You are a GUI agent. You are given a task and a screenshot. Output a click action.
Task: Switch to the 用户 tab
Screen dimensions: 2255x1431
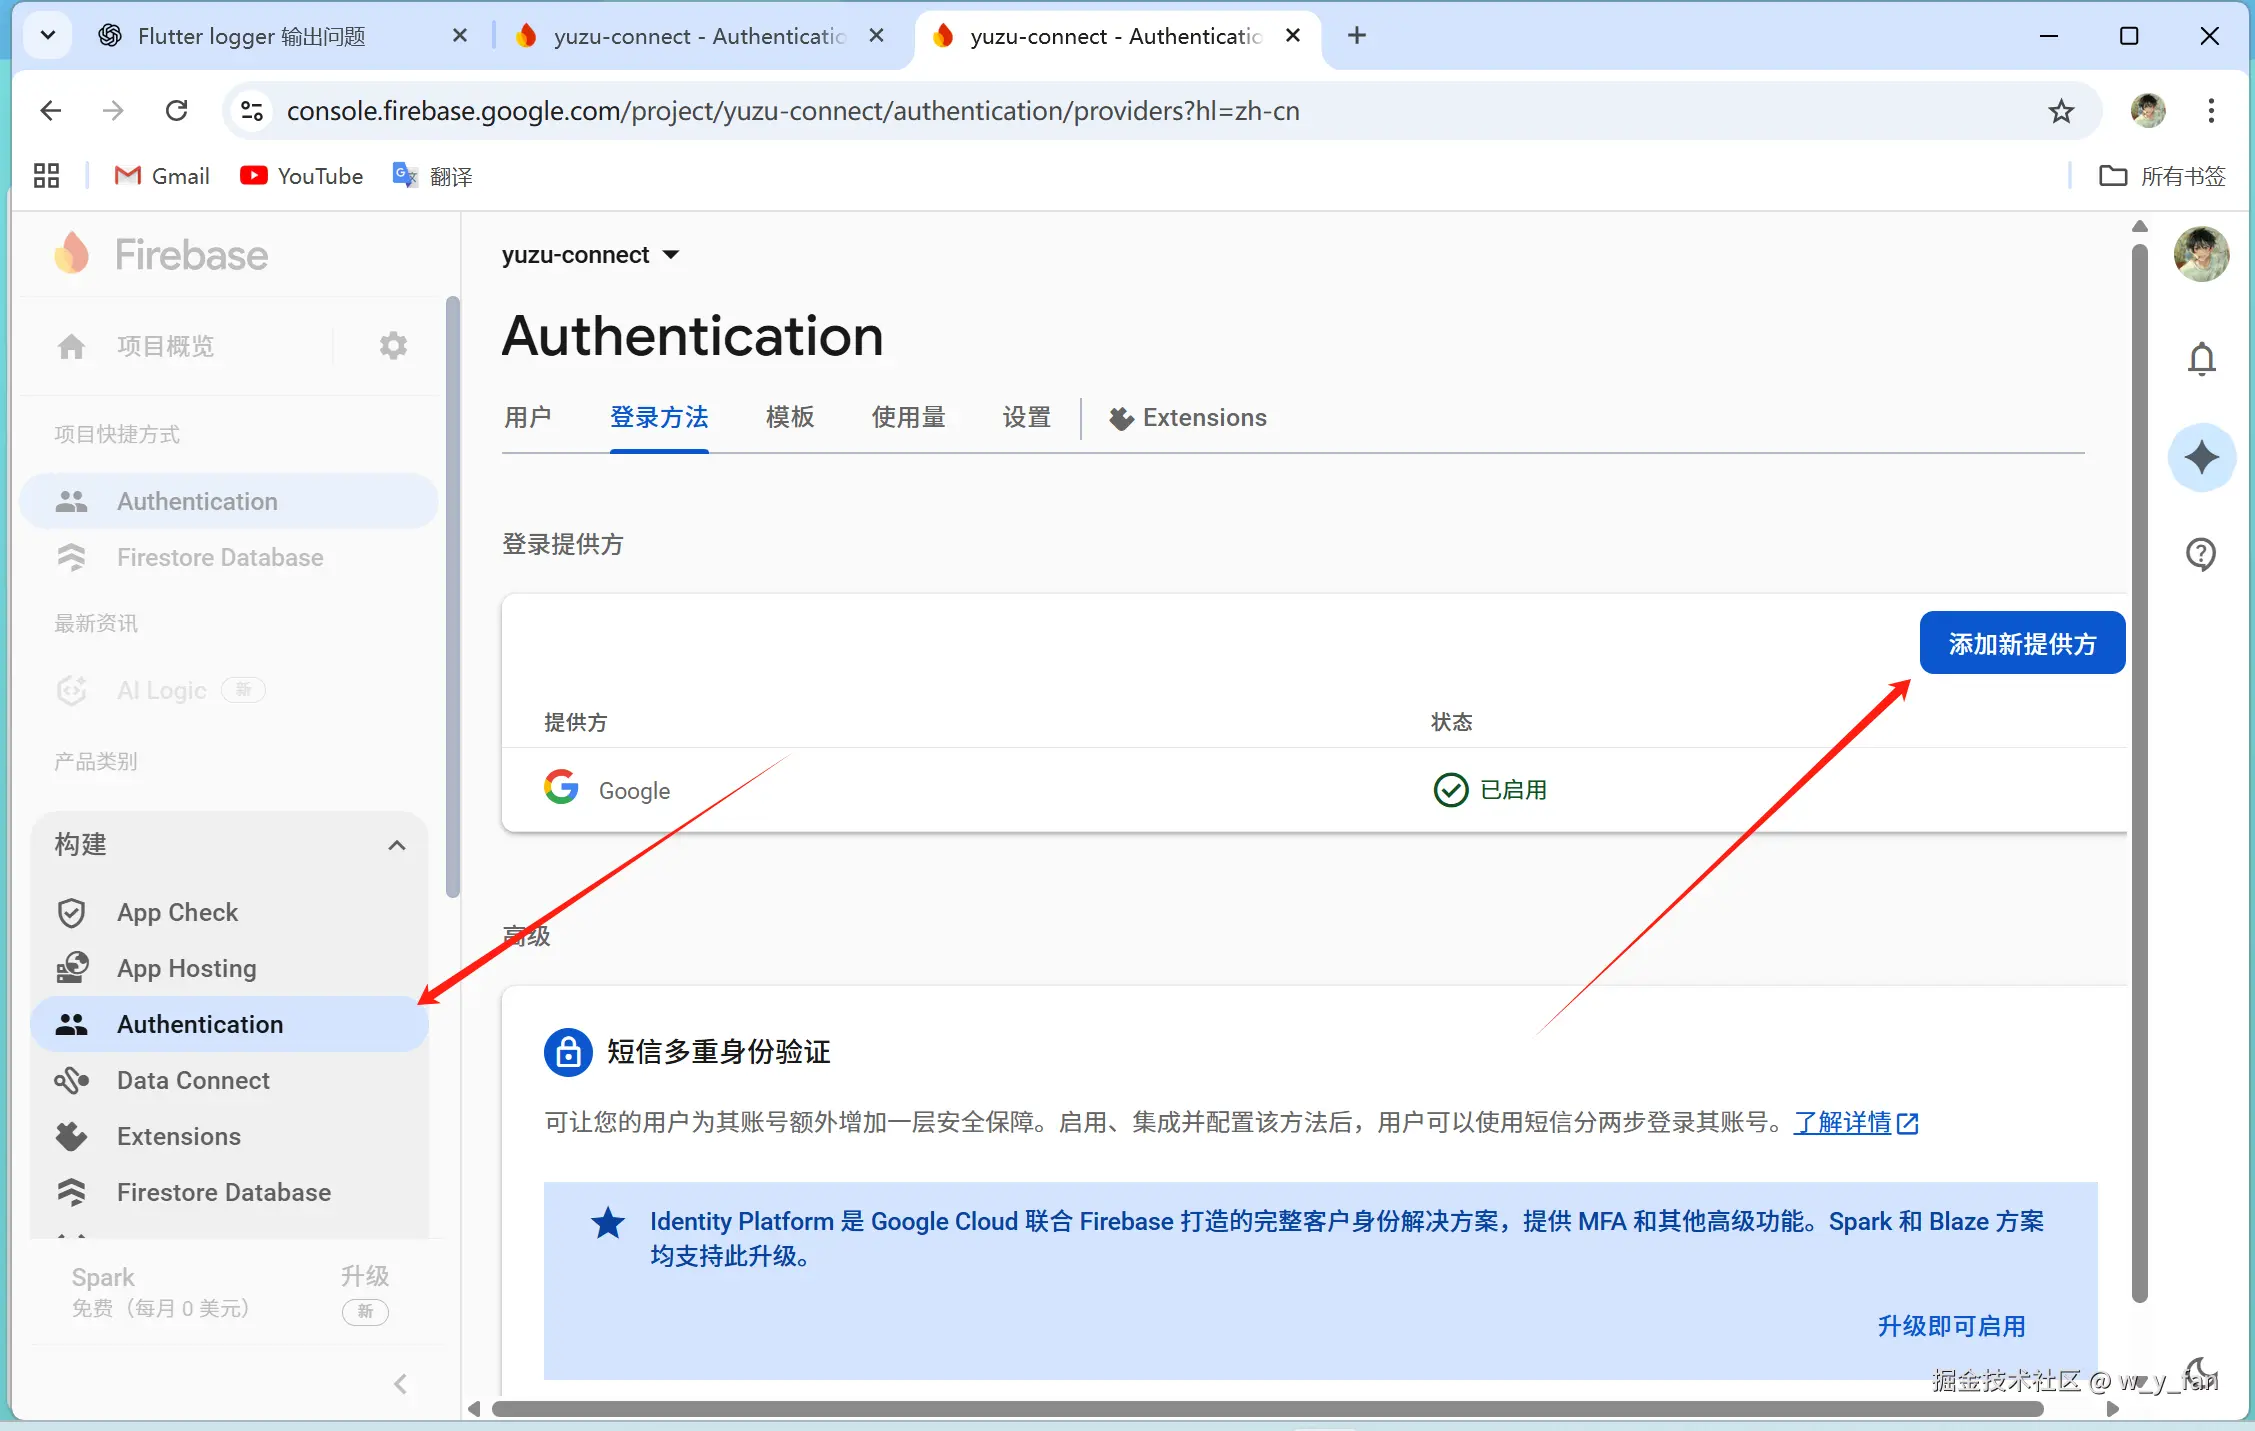(528, 417)
